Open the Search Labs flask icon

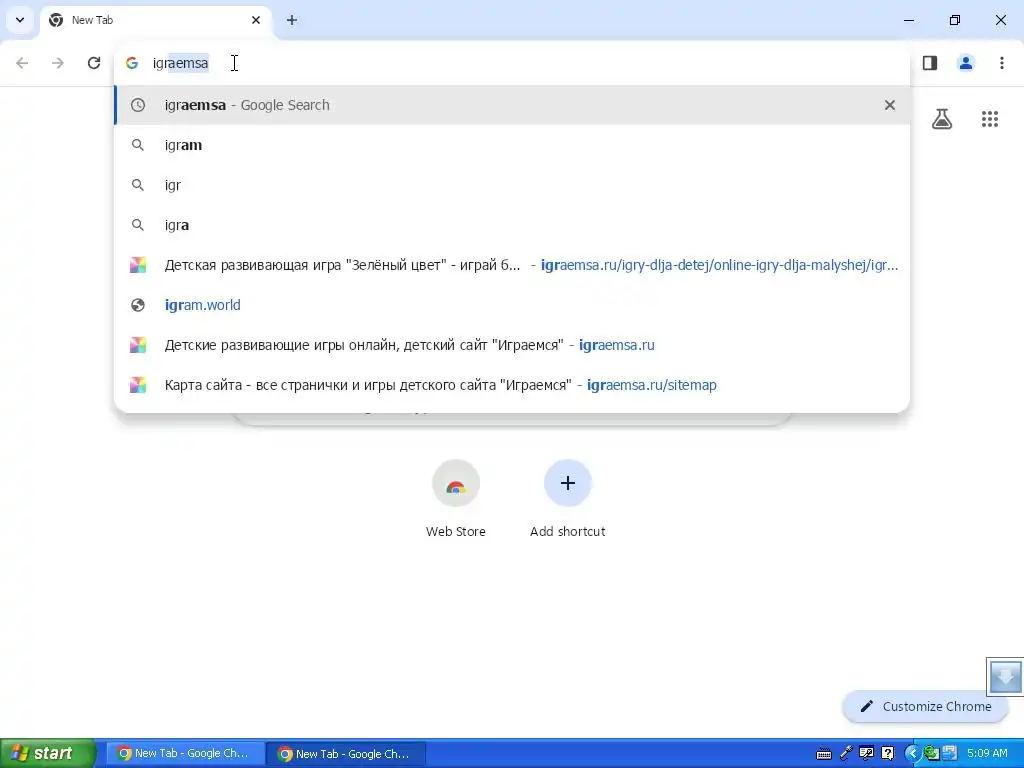[x=942, y=119]
